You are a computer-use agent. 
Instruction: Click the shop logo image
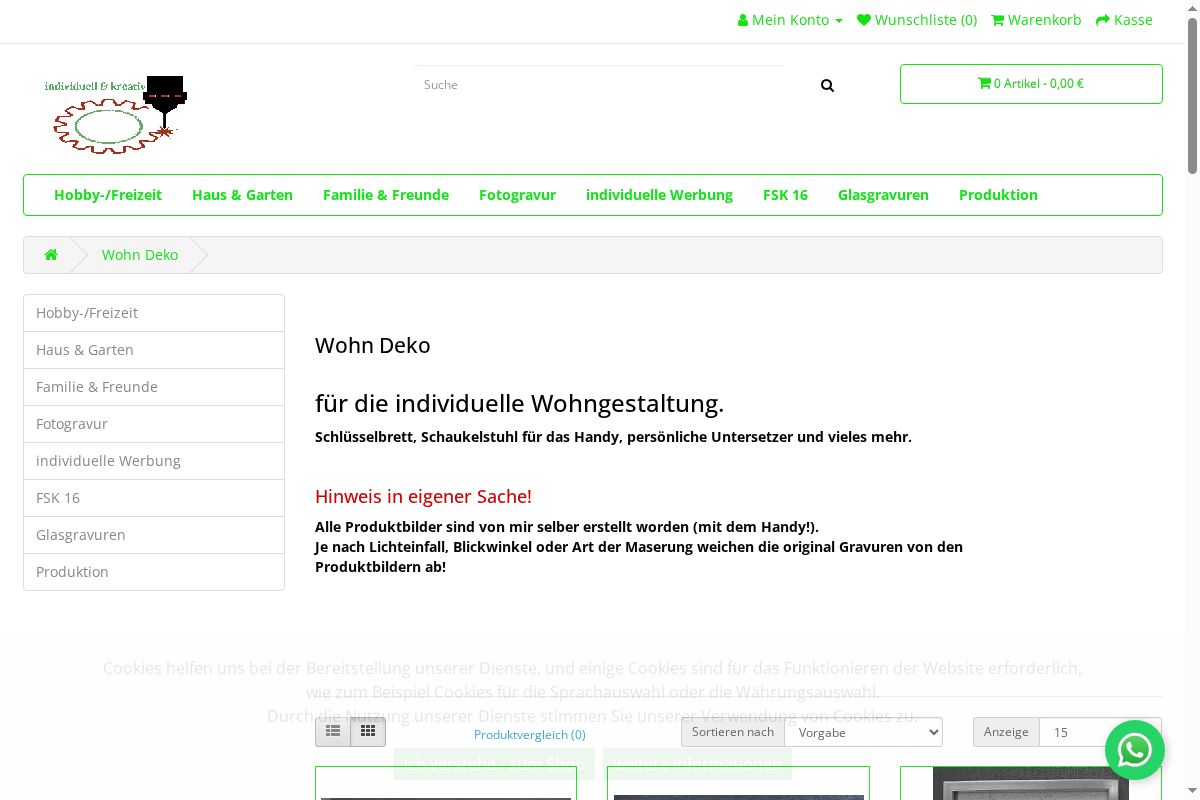(x=116, y=113)
